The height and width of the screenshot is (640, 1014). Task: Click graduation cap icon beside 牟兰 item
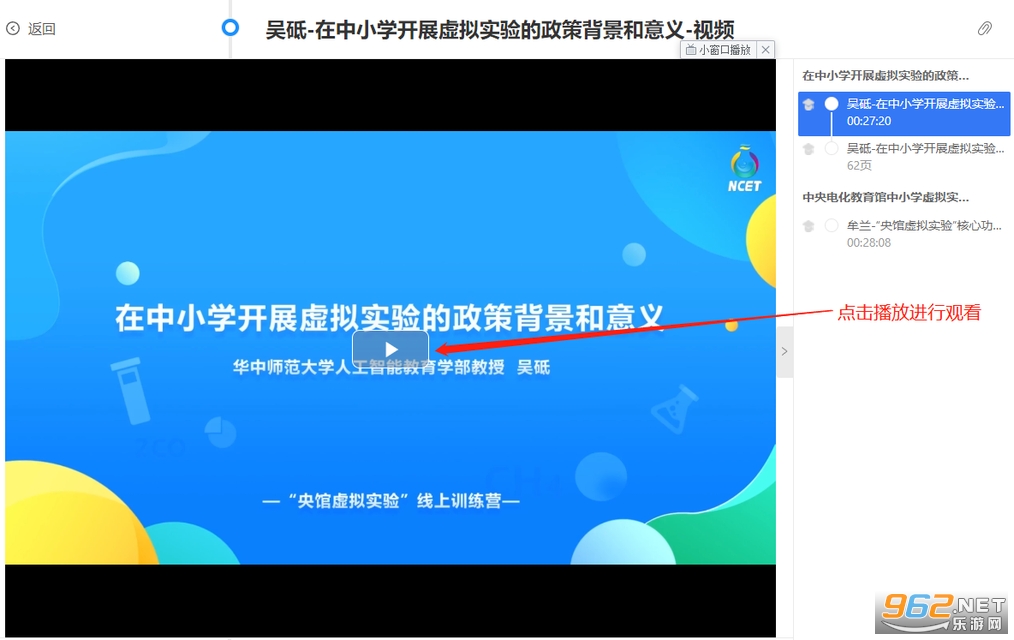point(808,226)
